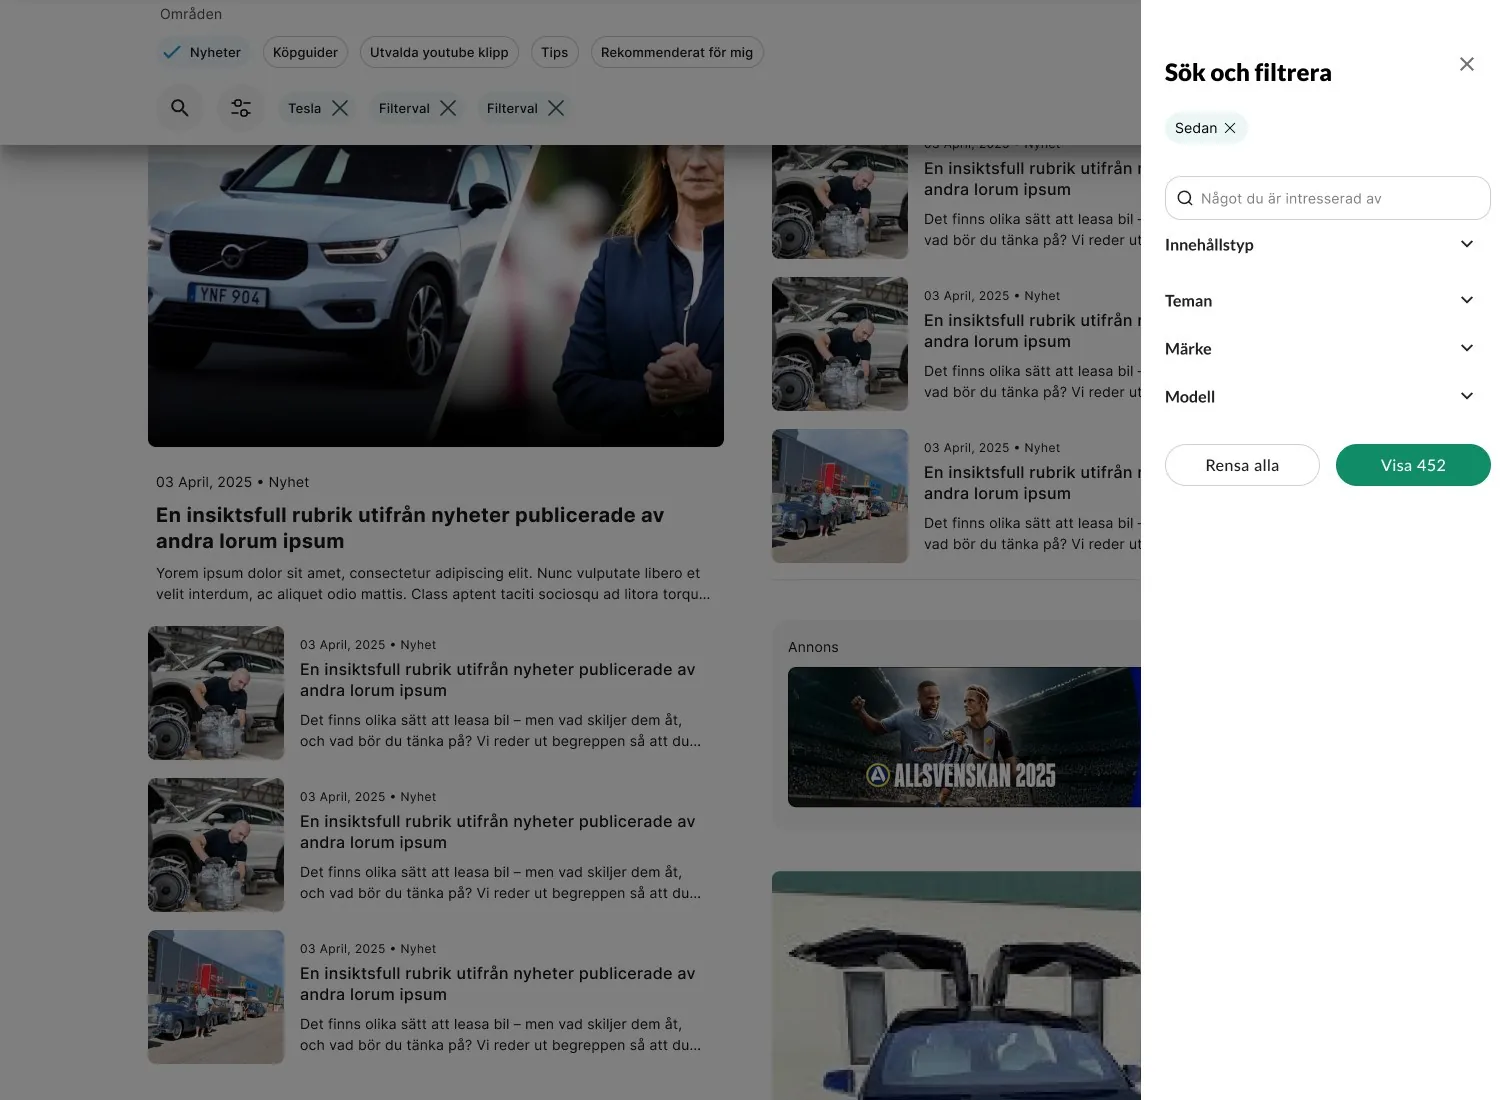This screenshot has width=1512, height=1100.
Task: Focus the Något du är intresserad av field
Action: (1327, 198)
